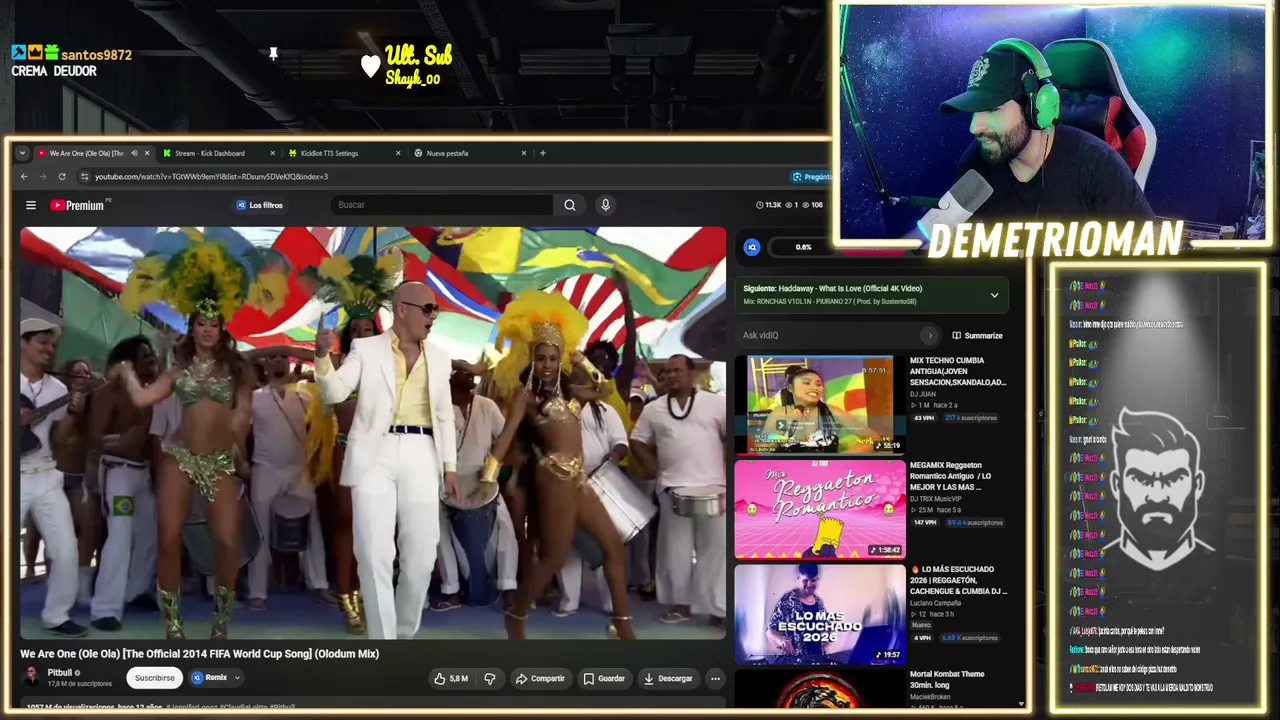The height and width of the screenshot is (720, 1280).
Task: Click the vidIQ 0.6% score bar
Action: [x=804, y=247]
